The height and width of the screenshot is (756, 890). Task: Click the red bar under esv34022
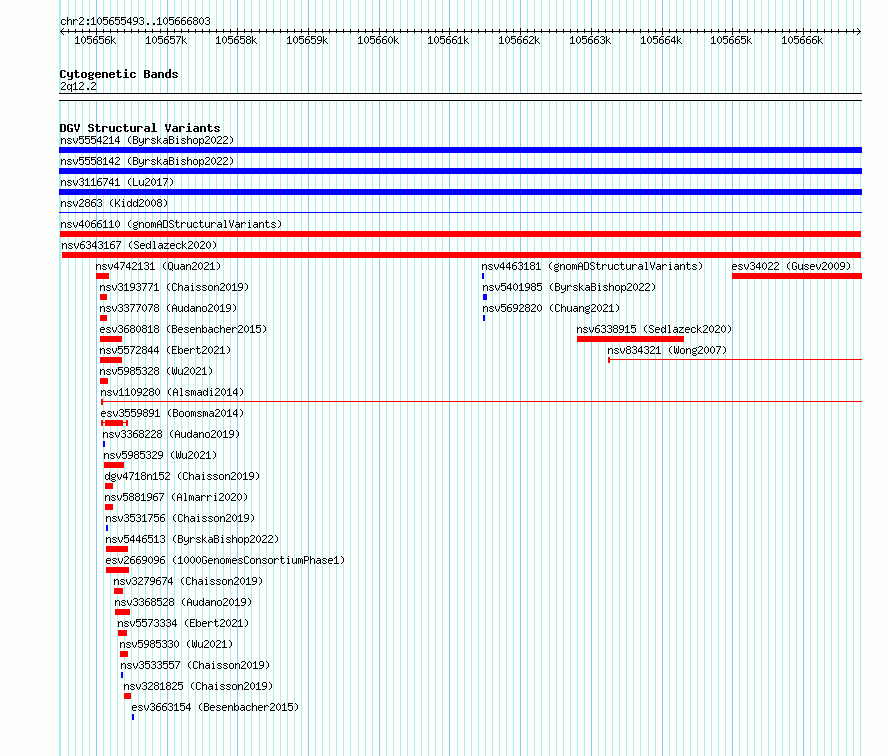coord(797,276)
